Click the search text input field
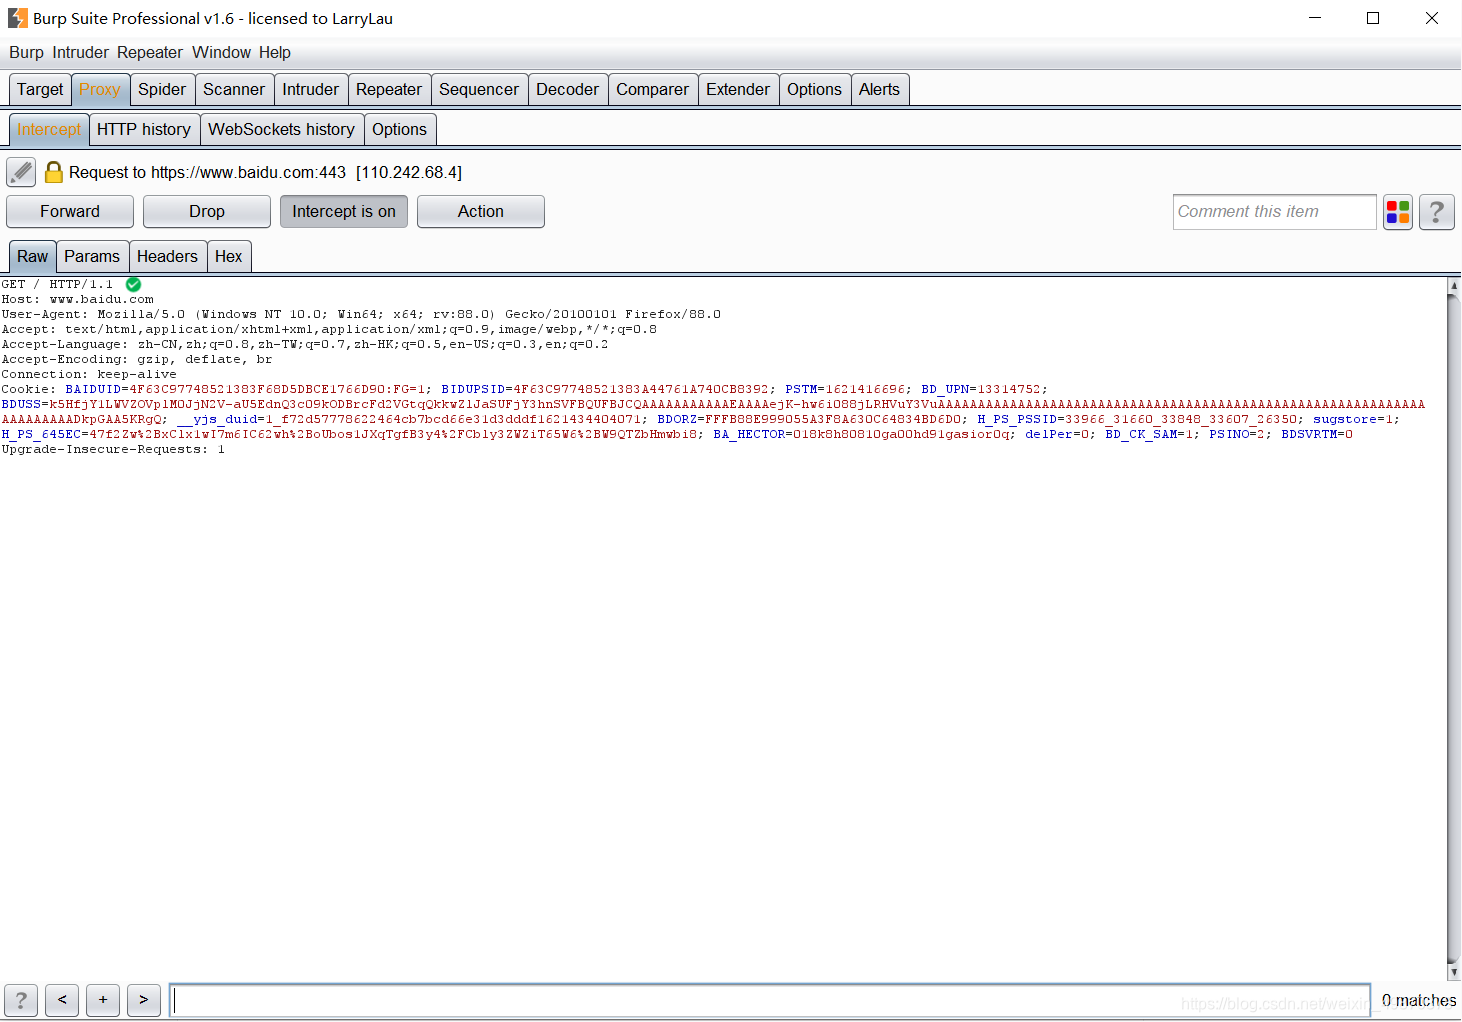 [770, 1000]
